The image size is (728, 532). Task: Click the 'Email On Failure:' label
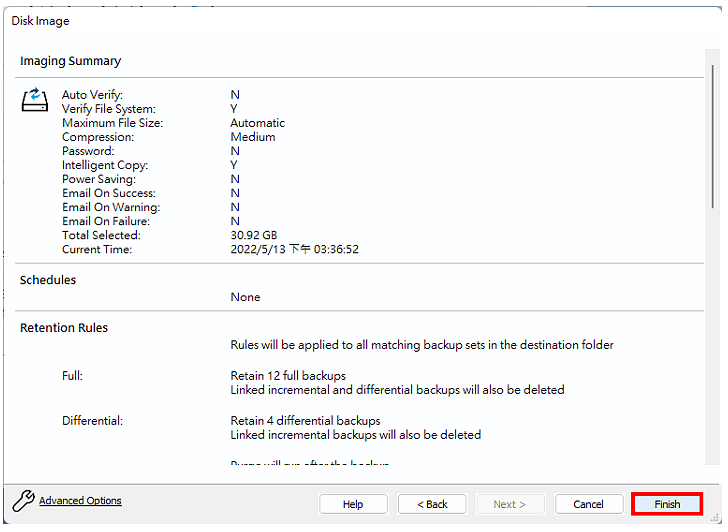tap(106, 221)
